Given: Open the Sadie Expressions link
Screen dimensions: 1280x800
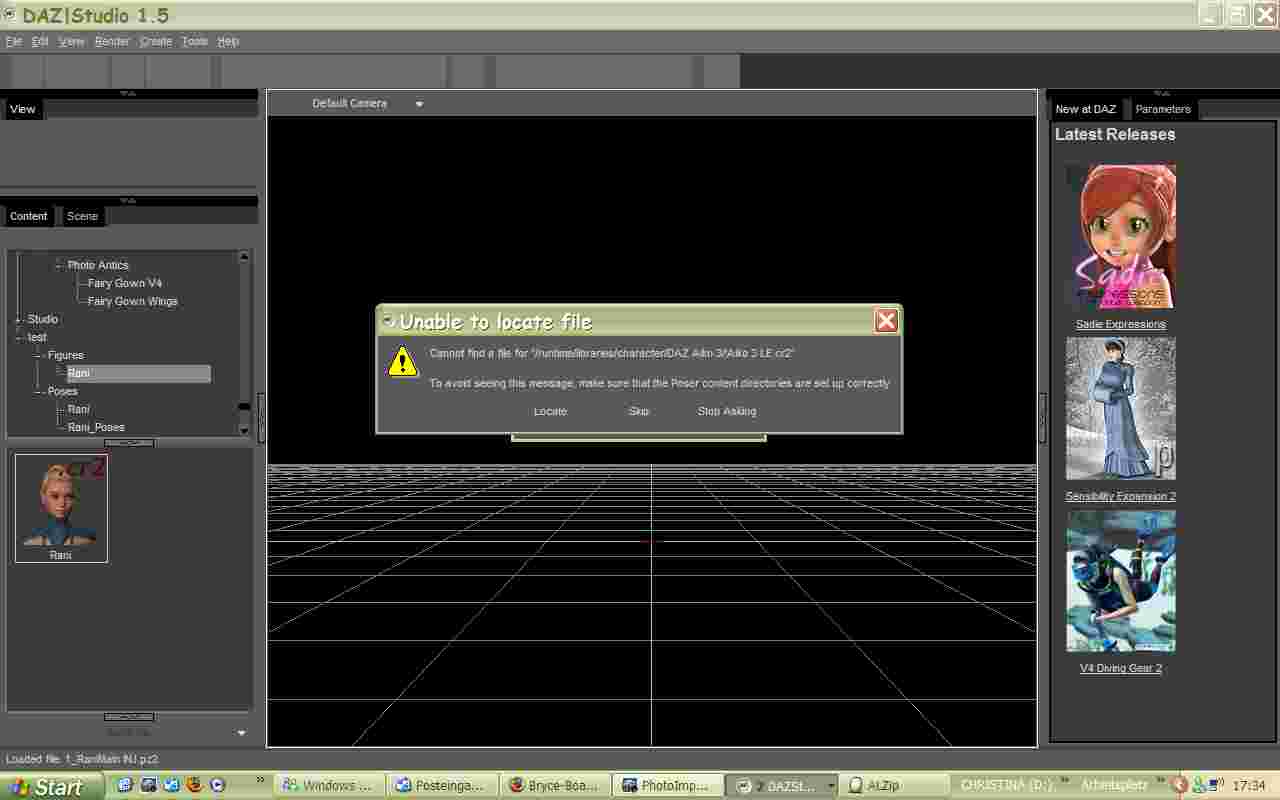Looking at the screenshot, I should (x=1121, y=324).
